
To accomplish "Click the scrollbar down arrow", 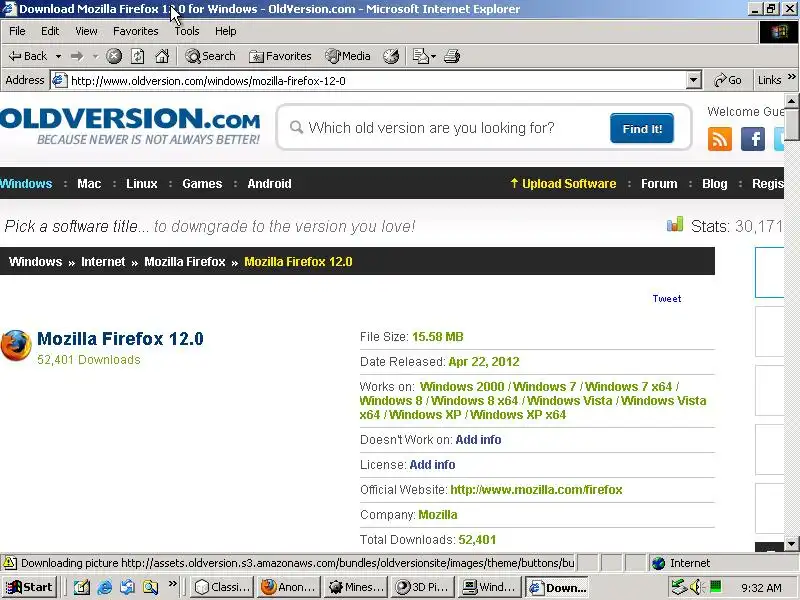I will 792,543.
